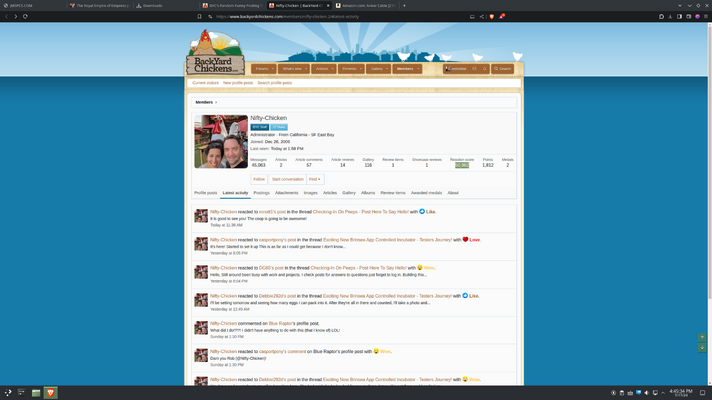Open the browser downloads icon
This screenshot has width=712, height=400.
click(x=670, y=16)
